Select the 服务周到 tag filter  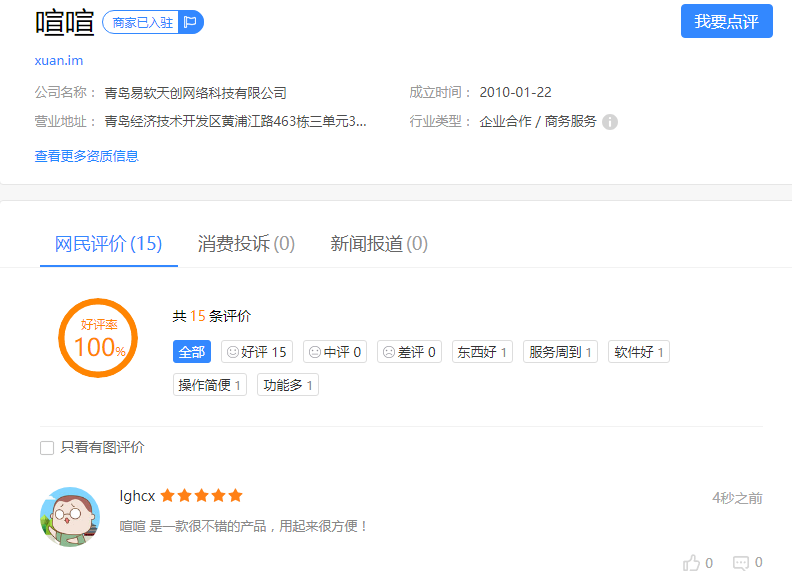pyautogui.click(x=561, y=352)
